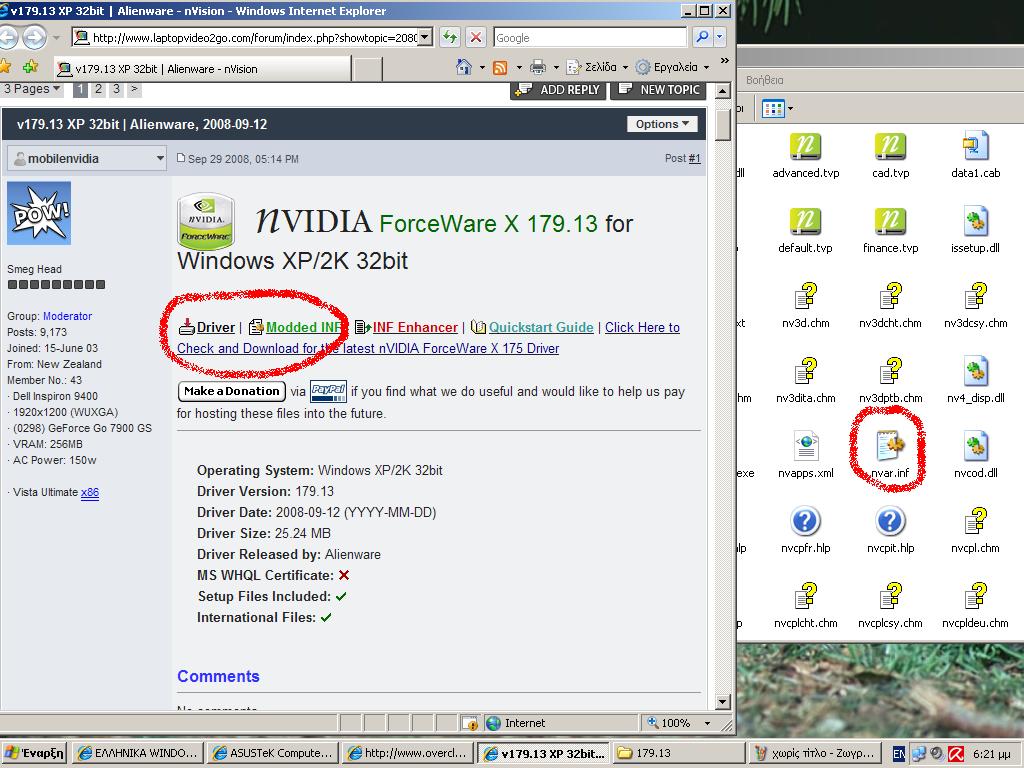Select nv3dcht.chm help file
This screenshot has width=1024, height=768.
tap(890, 305)
